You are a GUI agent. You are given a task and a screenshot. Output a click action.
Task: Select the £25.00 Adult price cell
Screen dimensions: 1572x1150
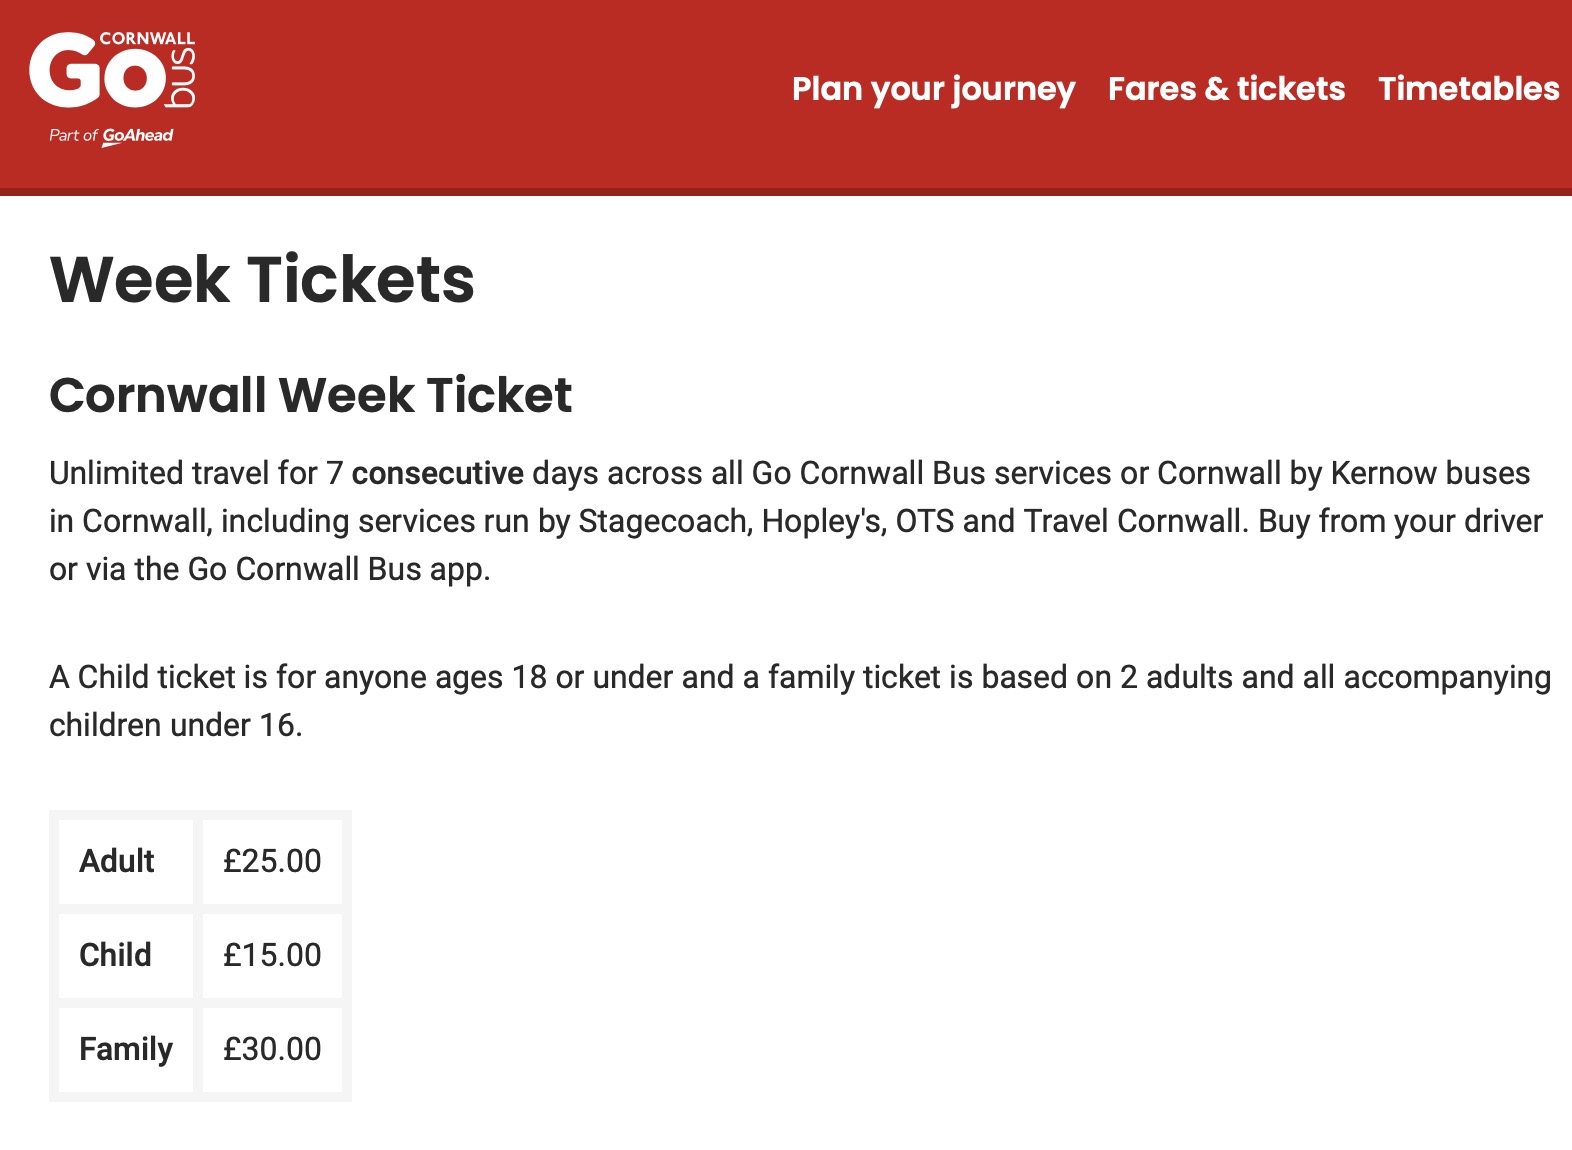tap(272, 861)
